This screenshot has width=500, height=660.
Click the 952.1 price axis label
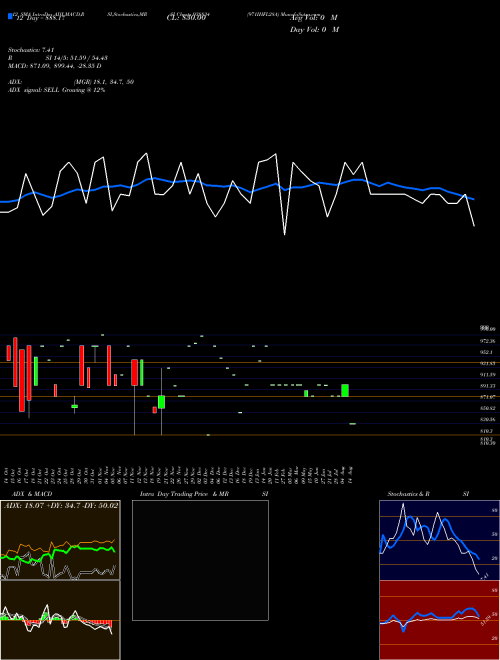[x=486, y=352]
